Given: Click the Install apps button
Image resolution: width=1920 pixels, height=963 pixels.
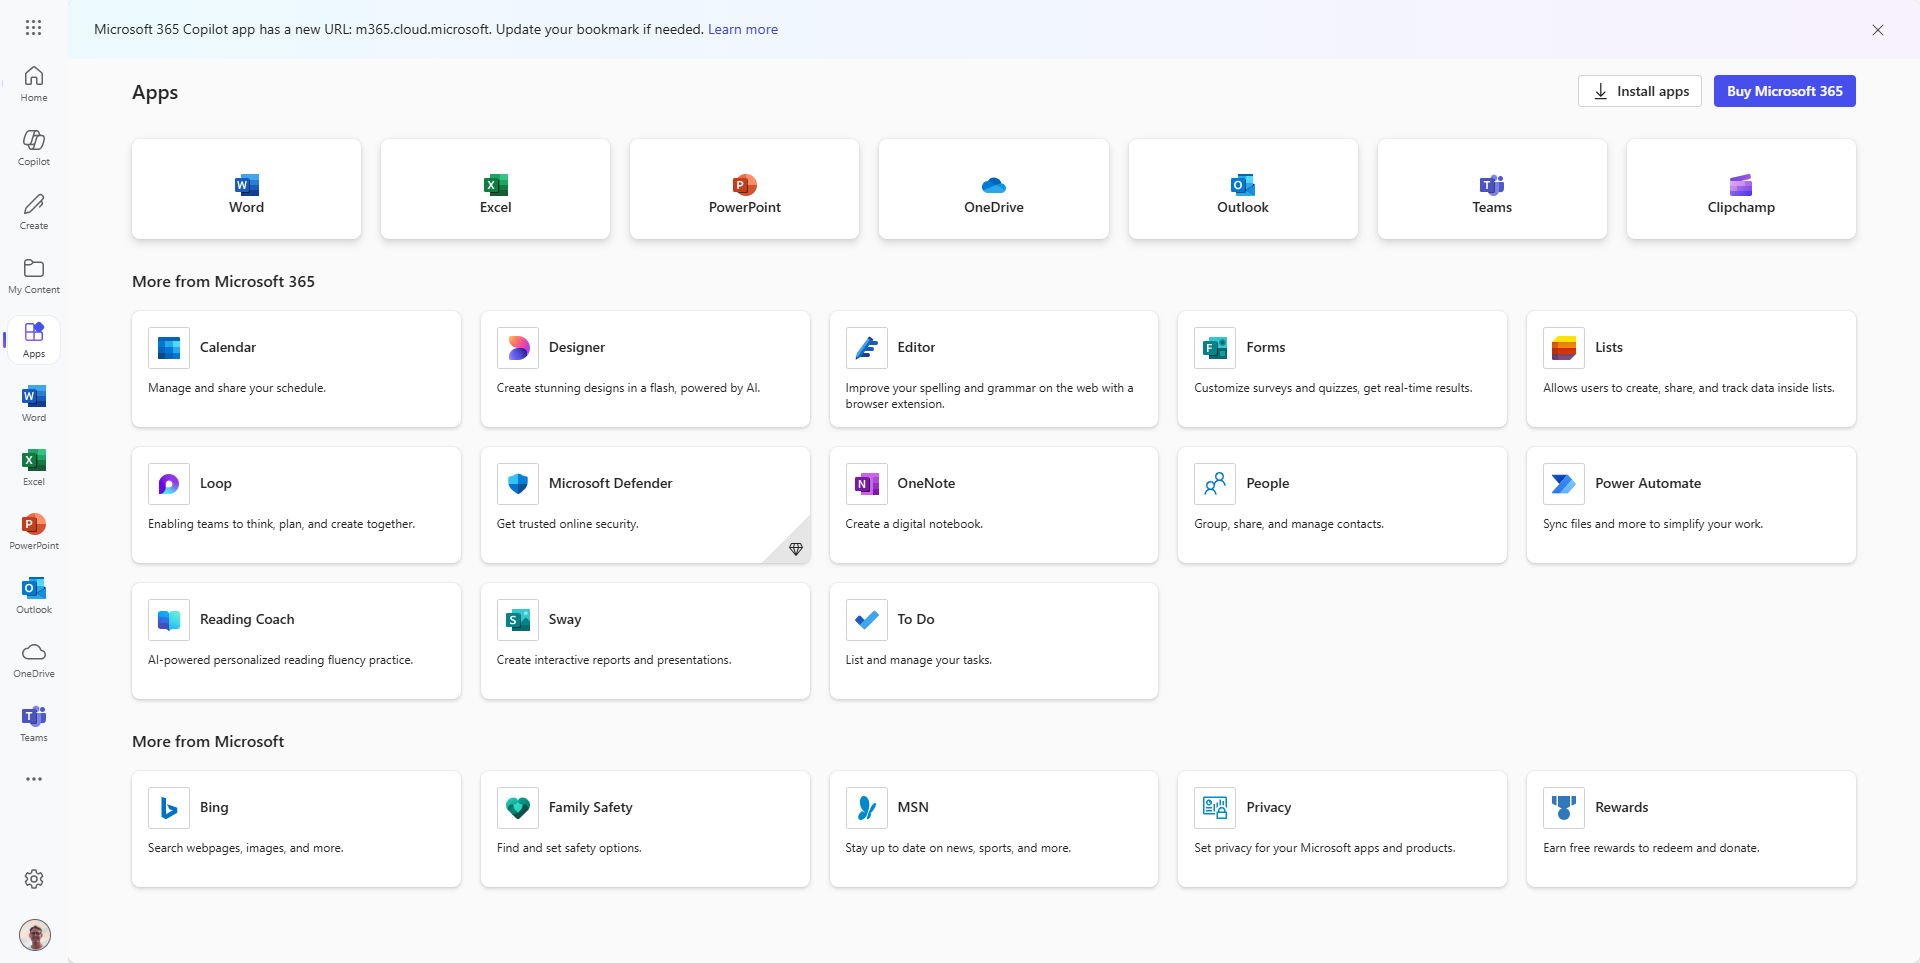Looking at the screenshot, I should coord(1639,91).
